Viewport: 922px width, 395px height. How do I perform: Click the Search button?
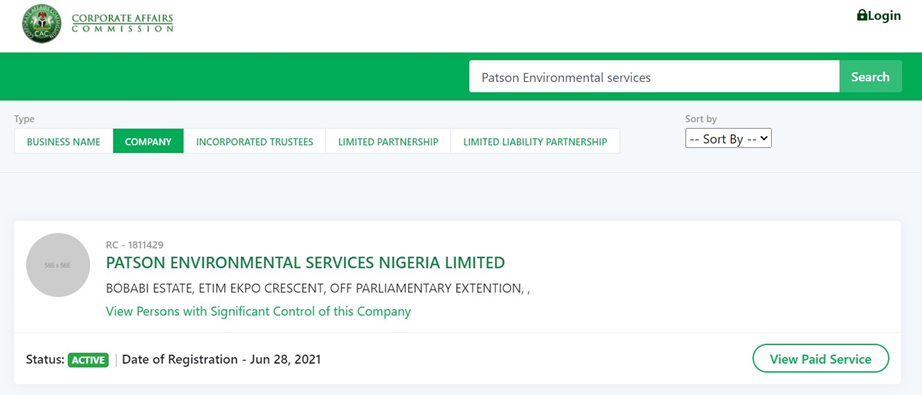point(870,76)
